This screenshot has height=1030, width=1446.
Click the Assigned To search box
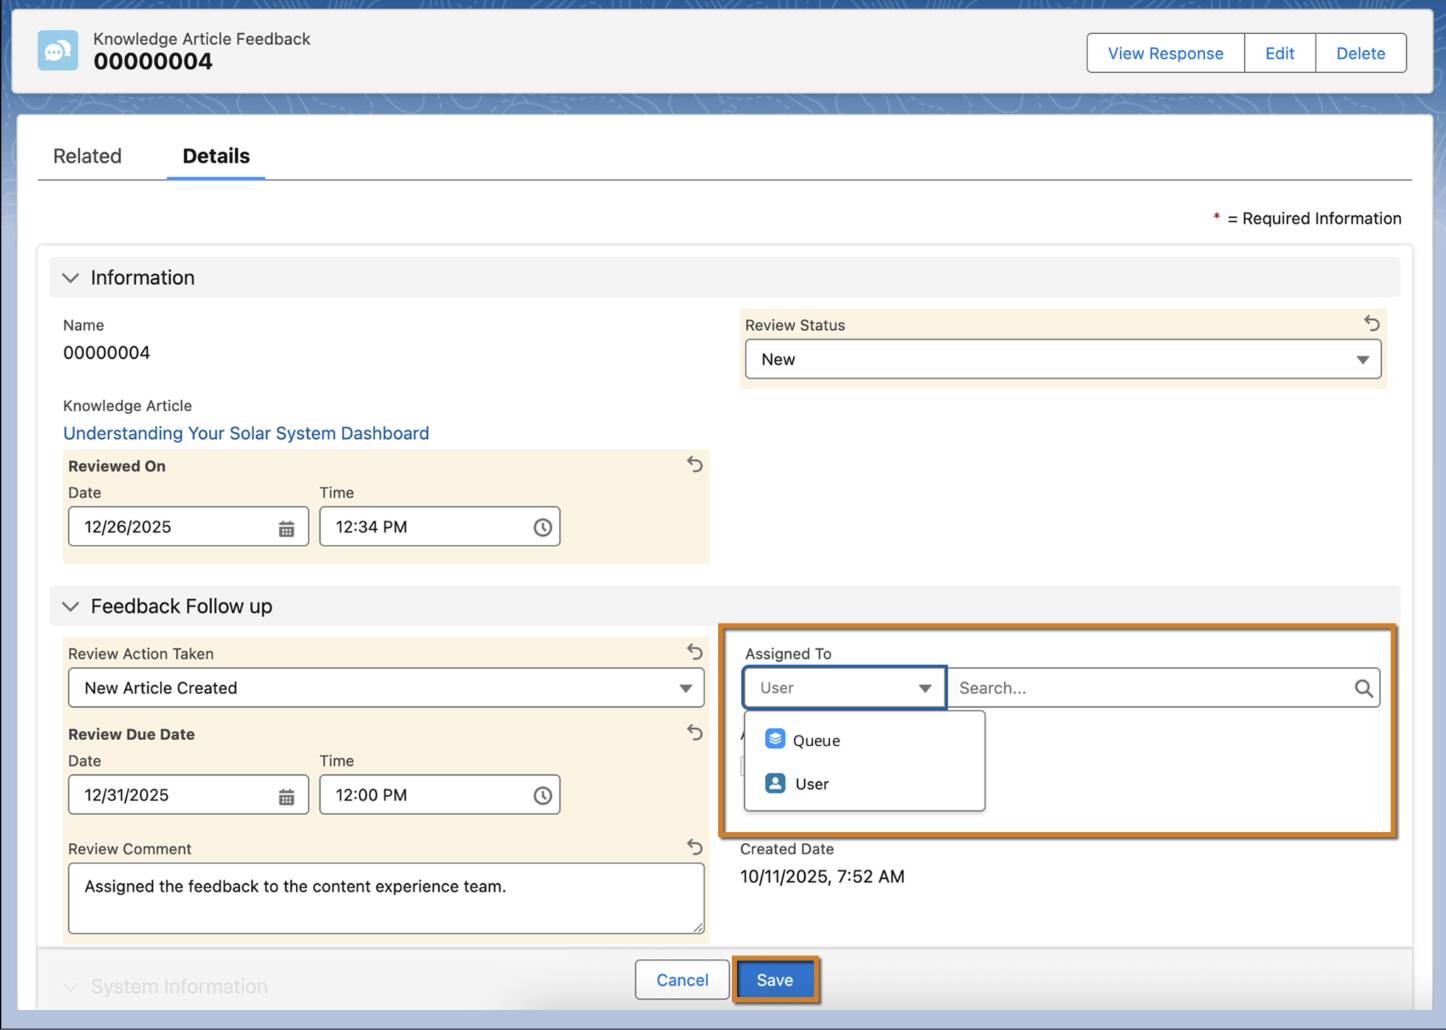pos(1163,688)
